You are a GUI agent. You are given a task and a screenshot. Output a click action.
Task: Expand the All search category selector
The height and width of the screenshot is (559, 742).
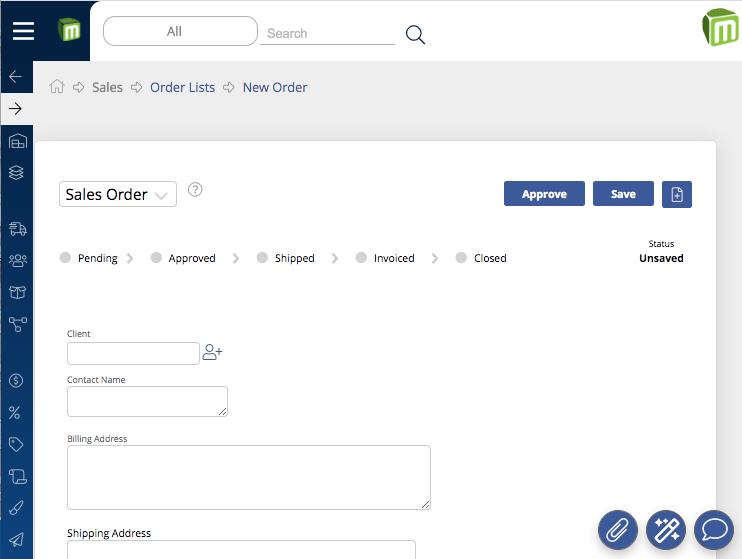click(180, 32)
